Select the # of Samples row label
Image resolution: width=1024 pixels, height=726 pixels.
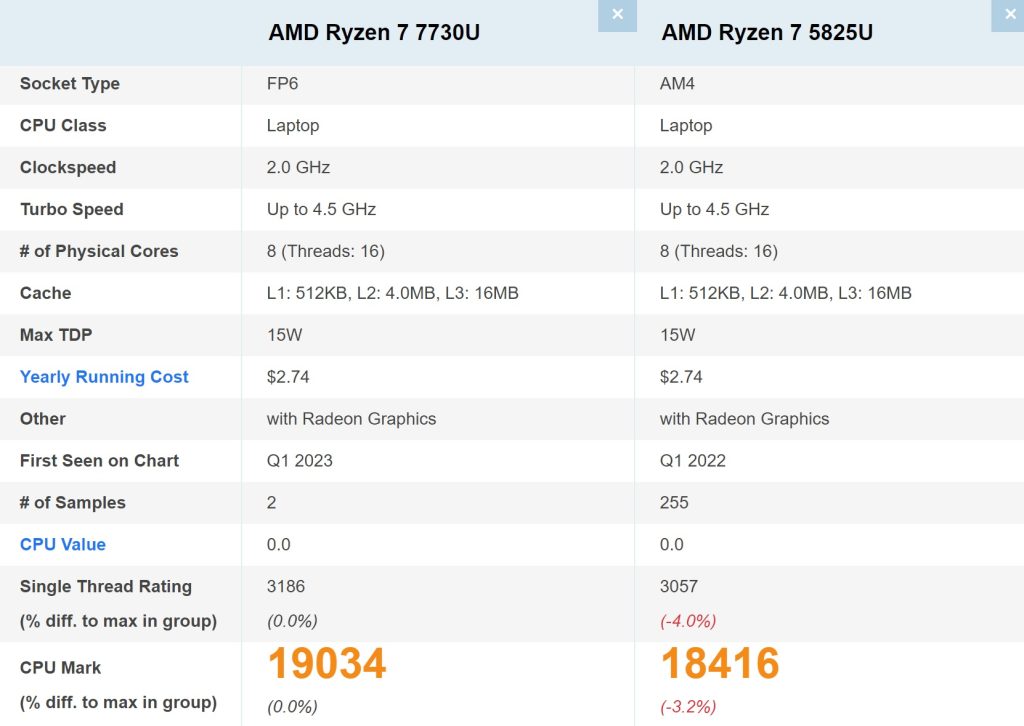72,503
